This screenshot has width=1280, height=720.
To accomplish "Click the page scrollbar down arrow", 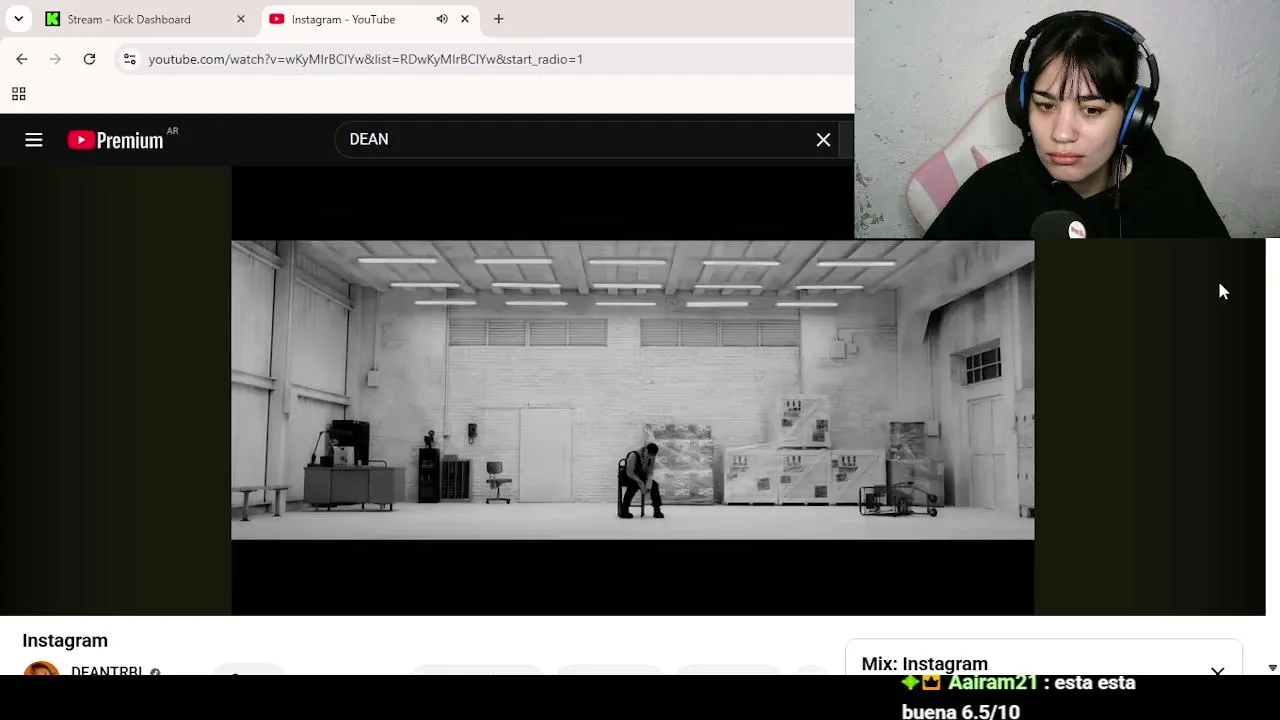I will (1272, 668).
